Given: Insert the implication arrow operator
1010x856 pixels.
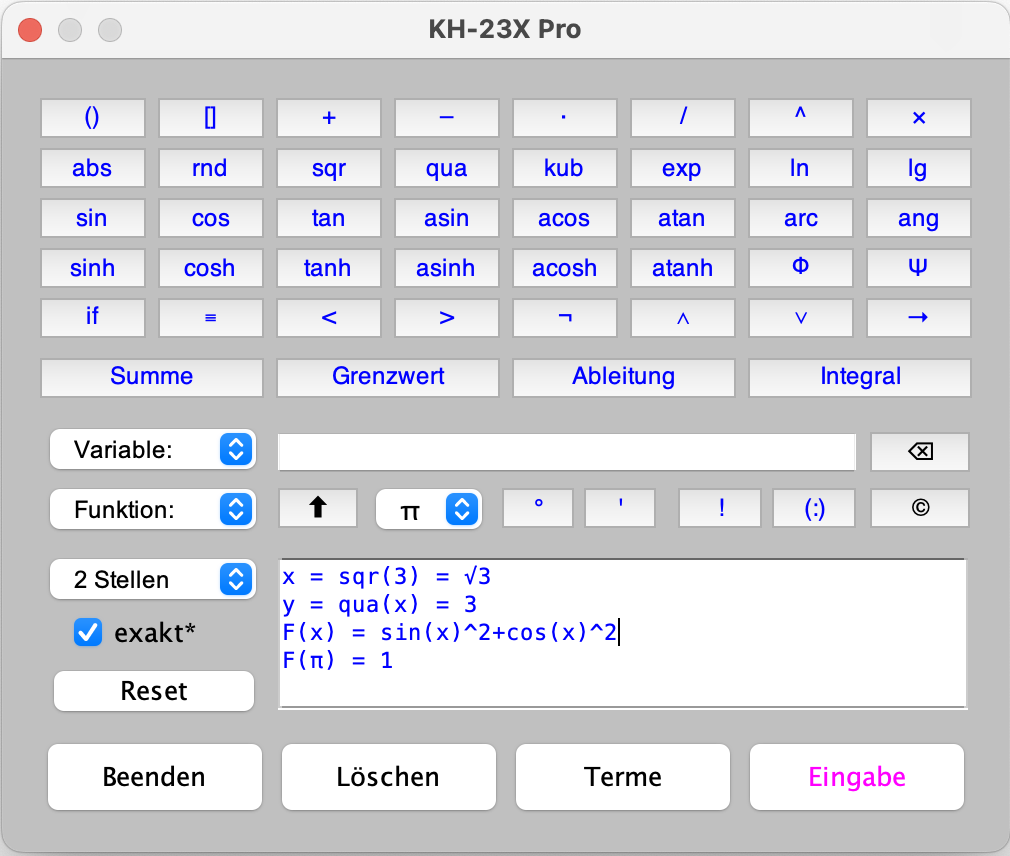Looking at the screenshot, I should (918, 318).
